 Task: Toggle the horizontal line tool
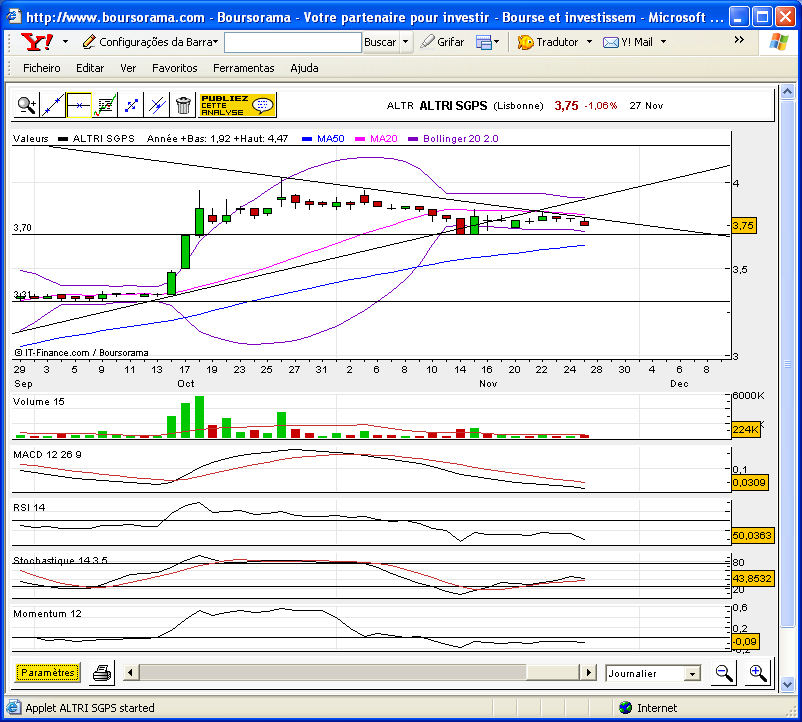click(79, 106)
